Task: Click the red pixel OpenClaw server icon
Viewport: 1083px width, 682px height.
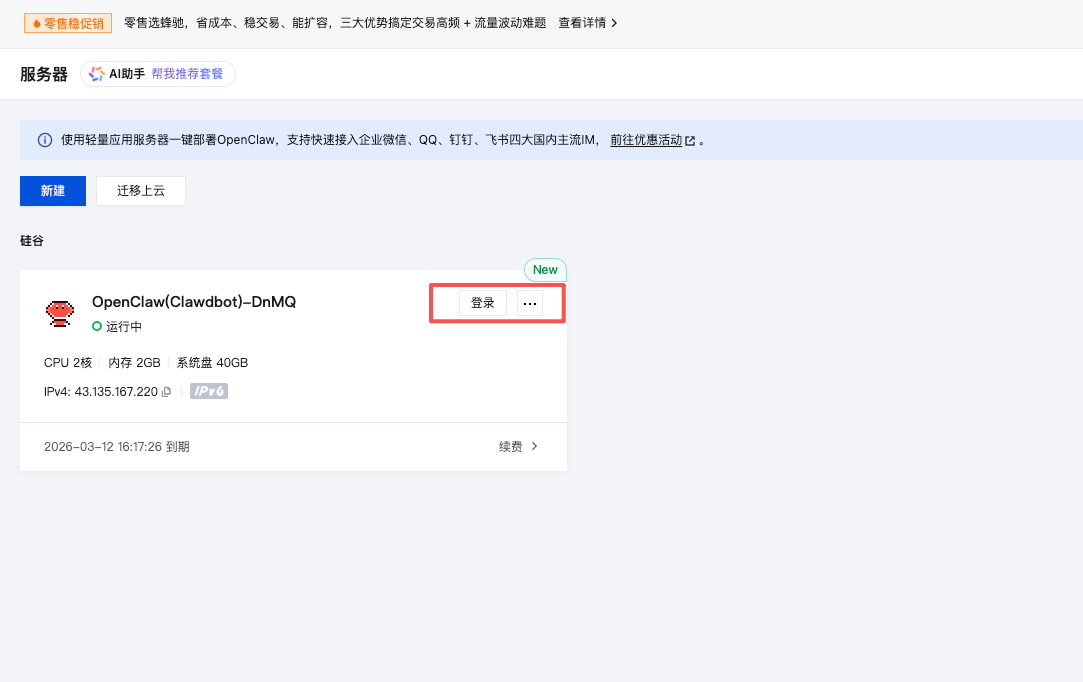Action: [60, 313]
